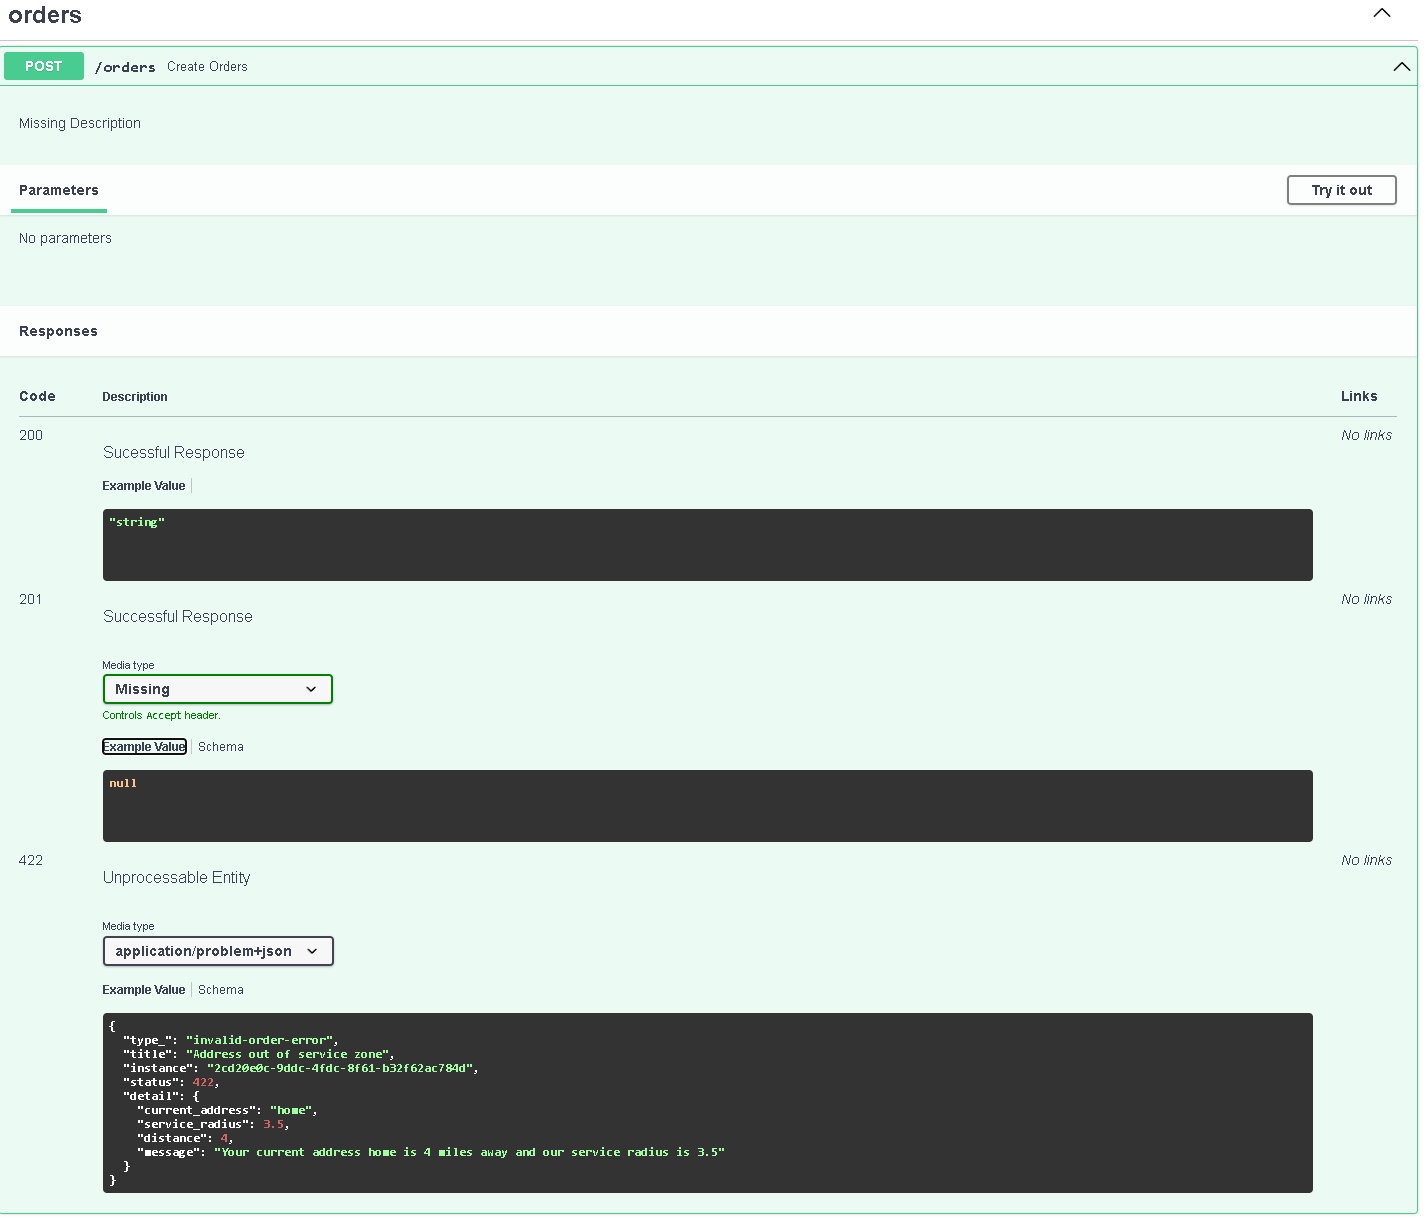Switch to Schema tab under 201 response
Screen dimensions: 1424x1217
tap(220, 747)
